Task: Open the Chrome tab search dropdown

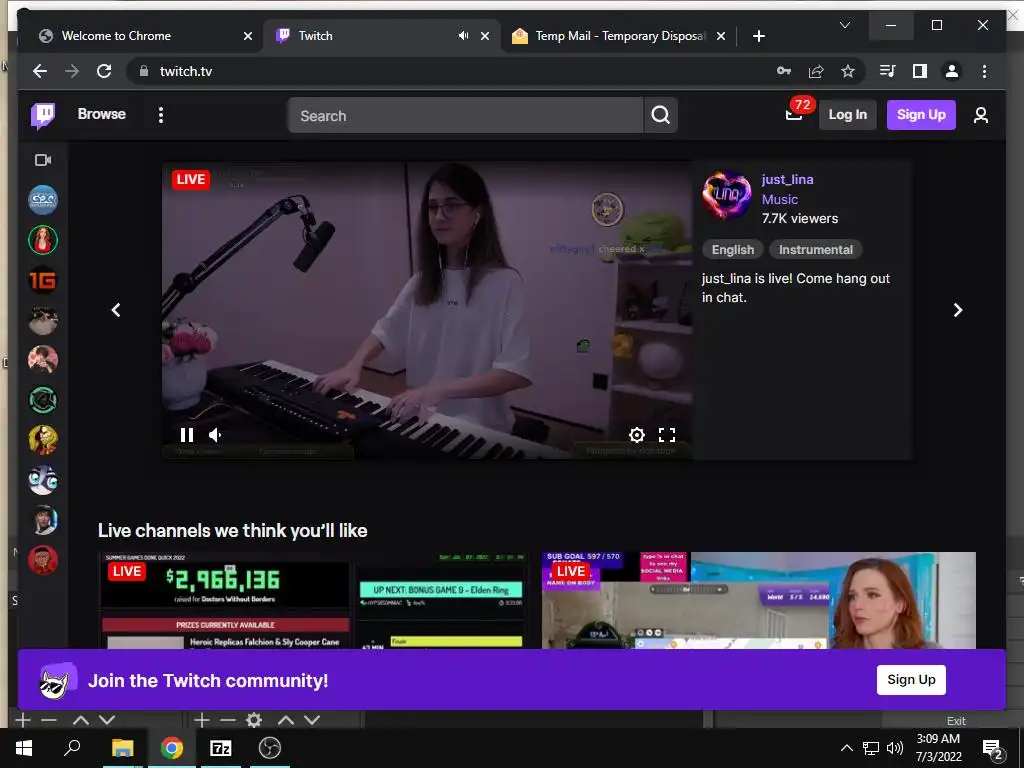Action: [x=844, y=25]
